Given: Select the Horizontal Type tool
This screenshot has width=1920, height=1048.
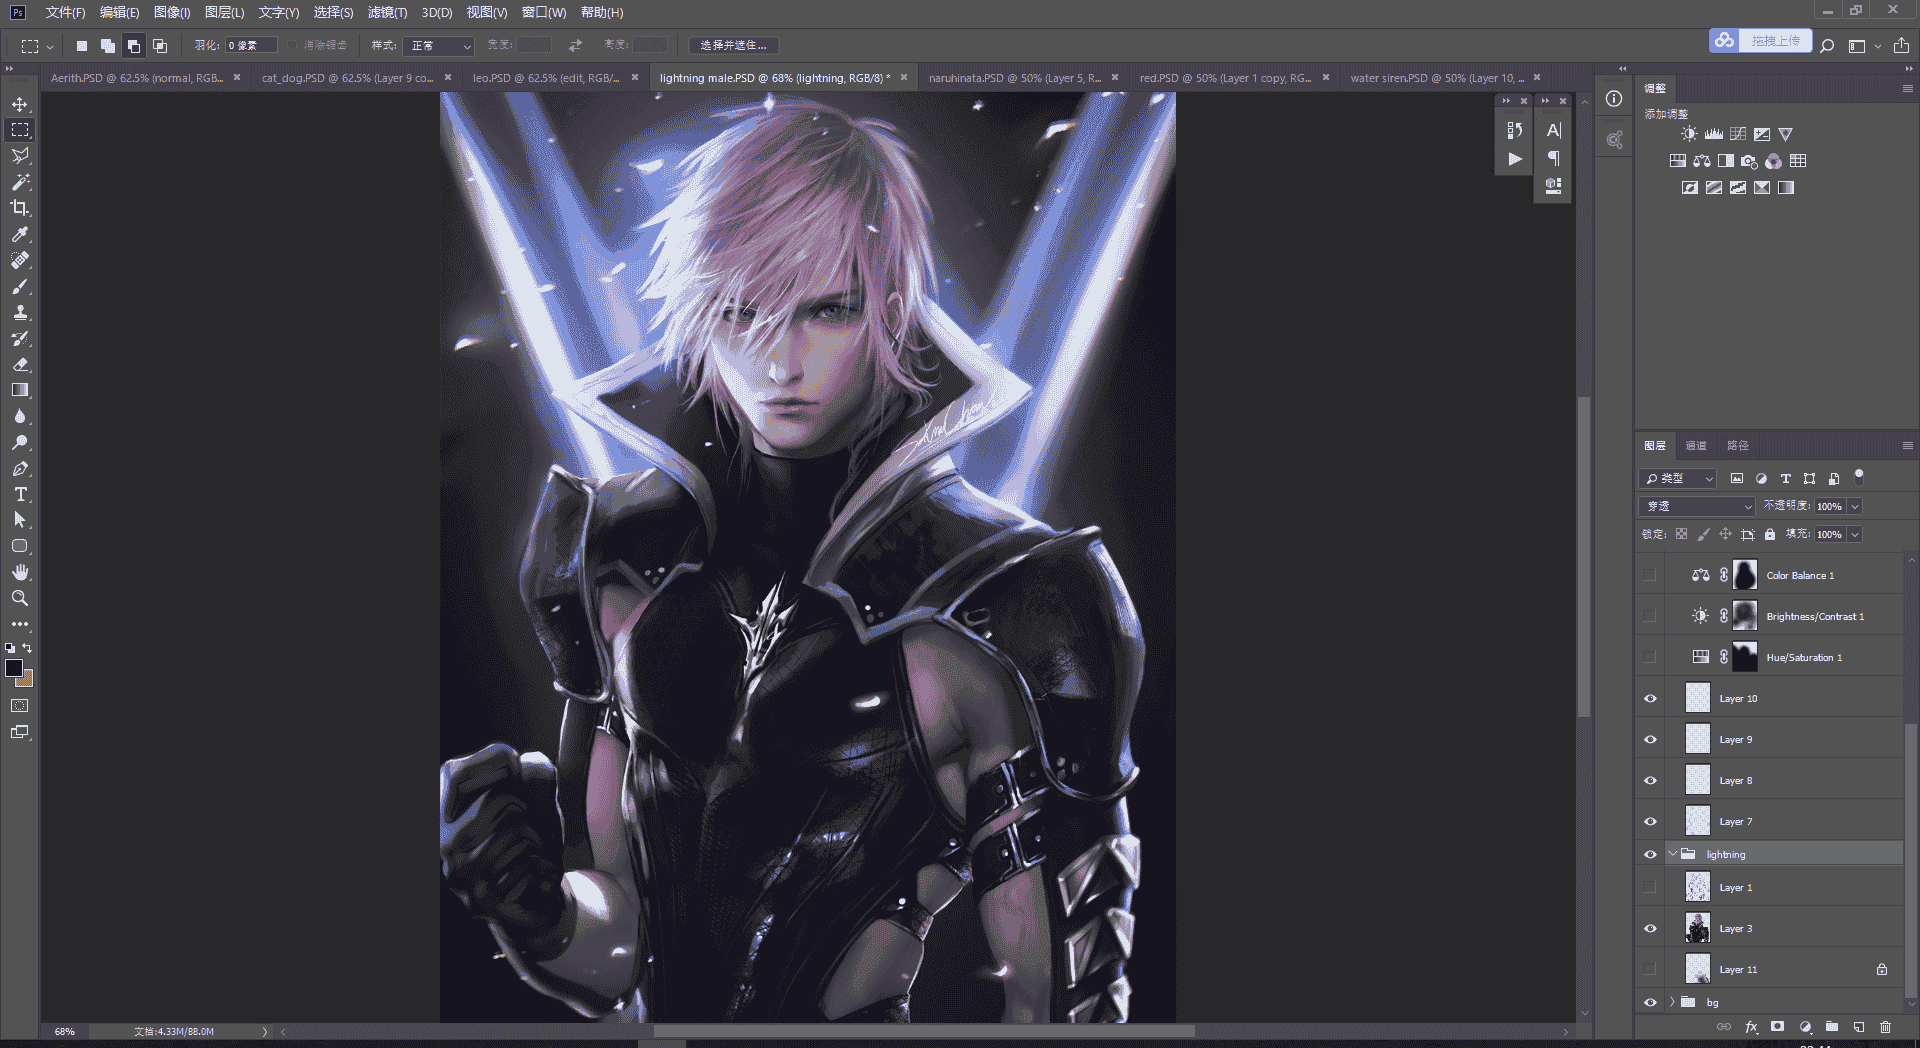Looking at the screenshot, I should 20,494.
